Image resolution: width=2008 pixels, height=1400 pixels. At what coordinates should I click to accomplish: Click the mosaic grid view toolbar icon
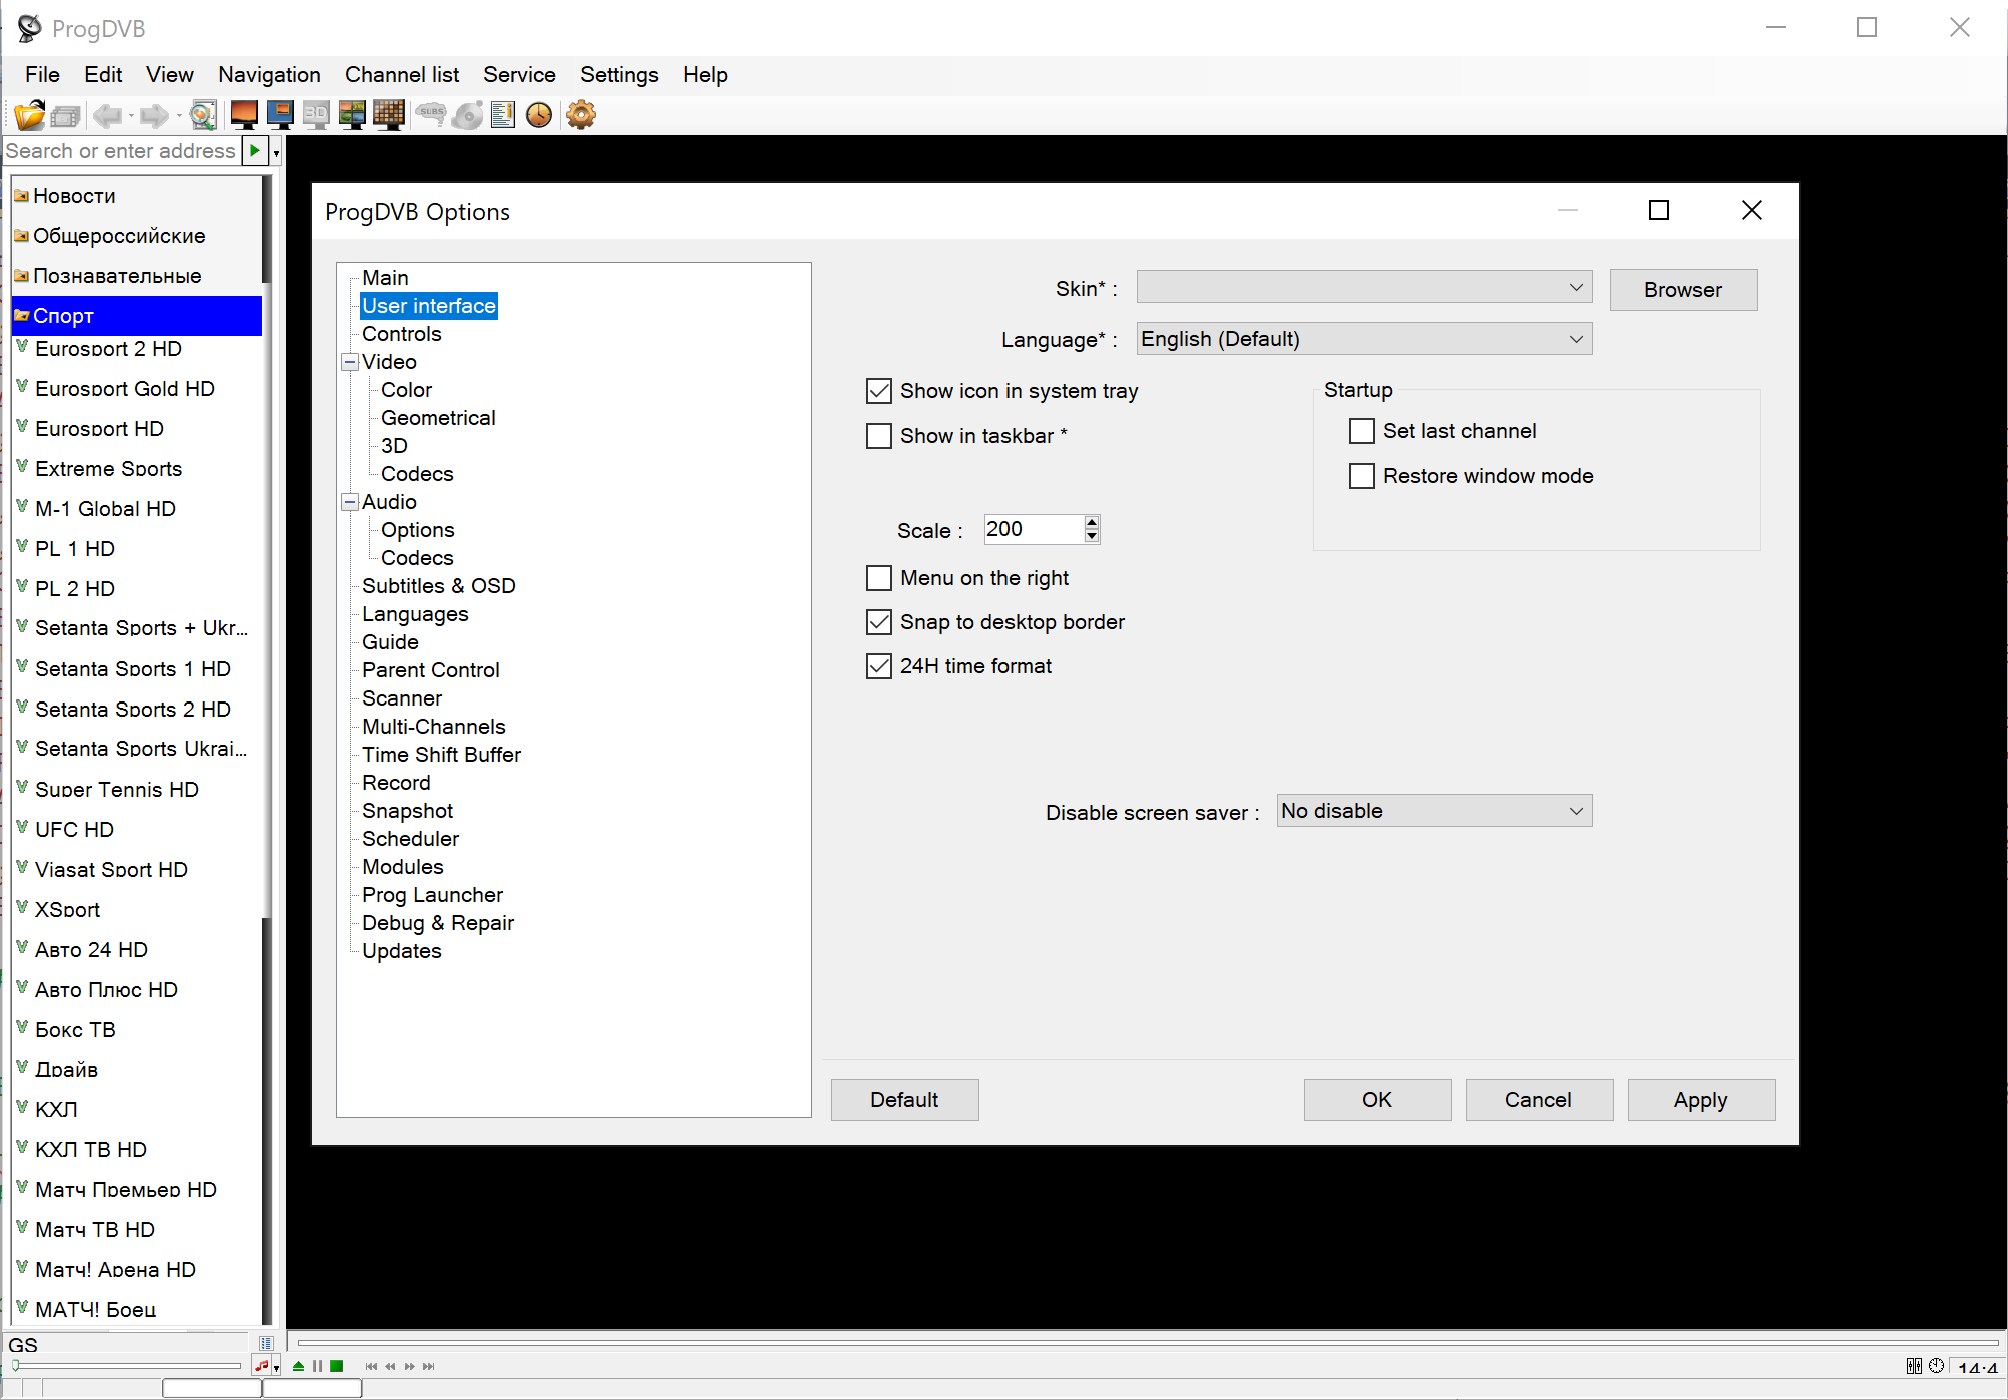tap(388, 115)
